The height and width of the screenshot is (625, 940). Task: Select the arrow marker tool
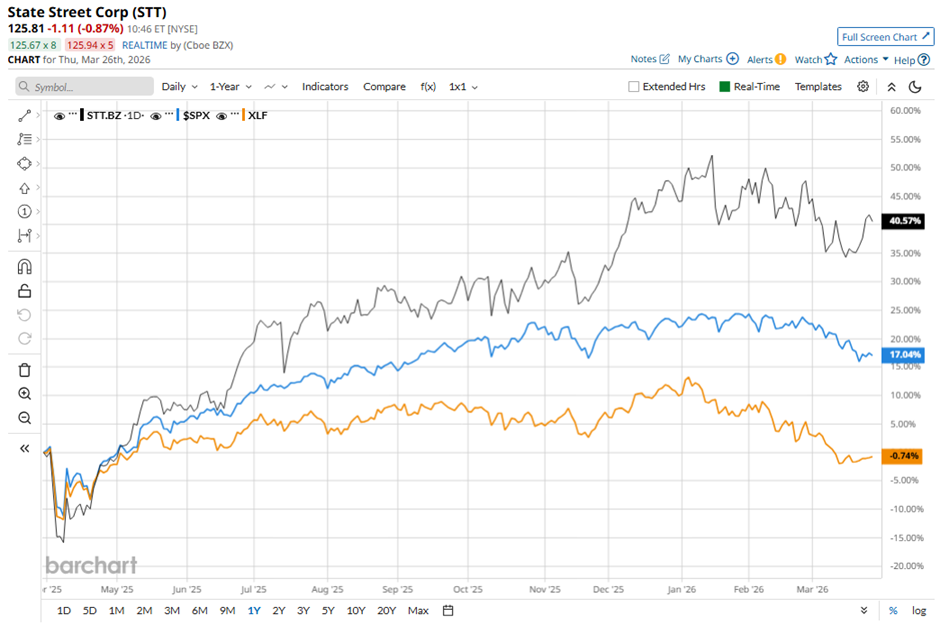click(x=25, y=188)
